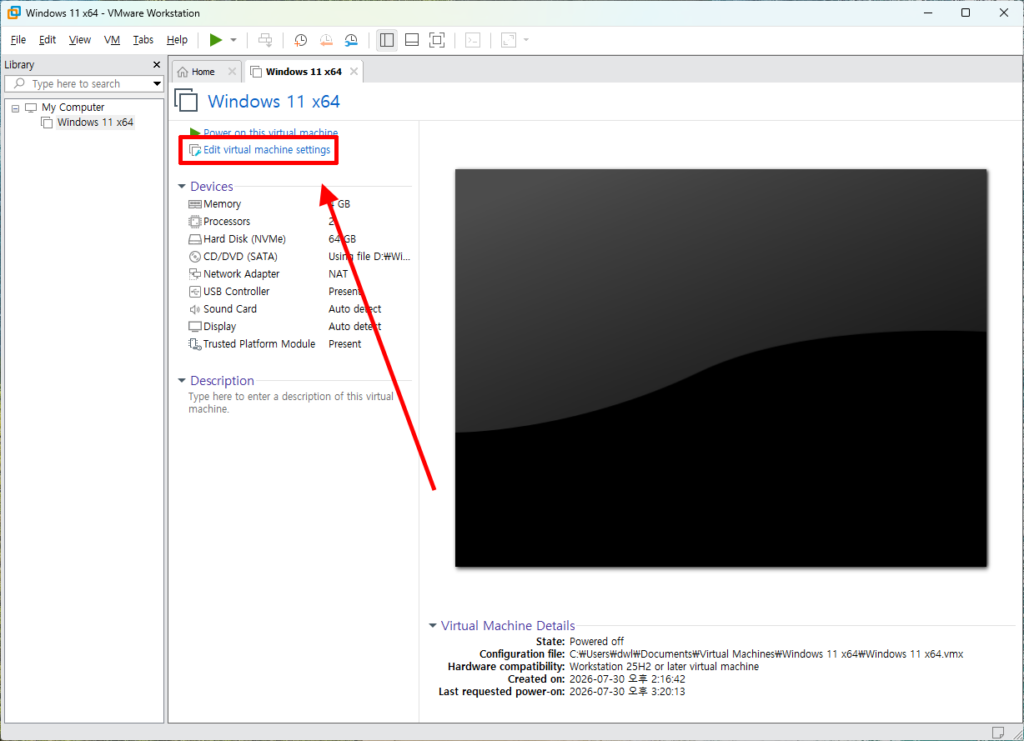Click the console view toolbar icon

[473, 40]
